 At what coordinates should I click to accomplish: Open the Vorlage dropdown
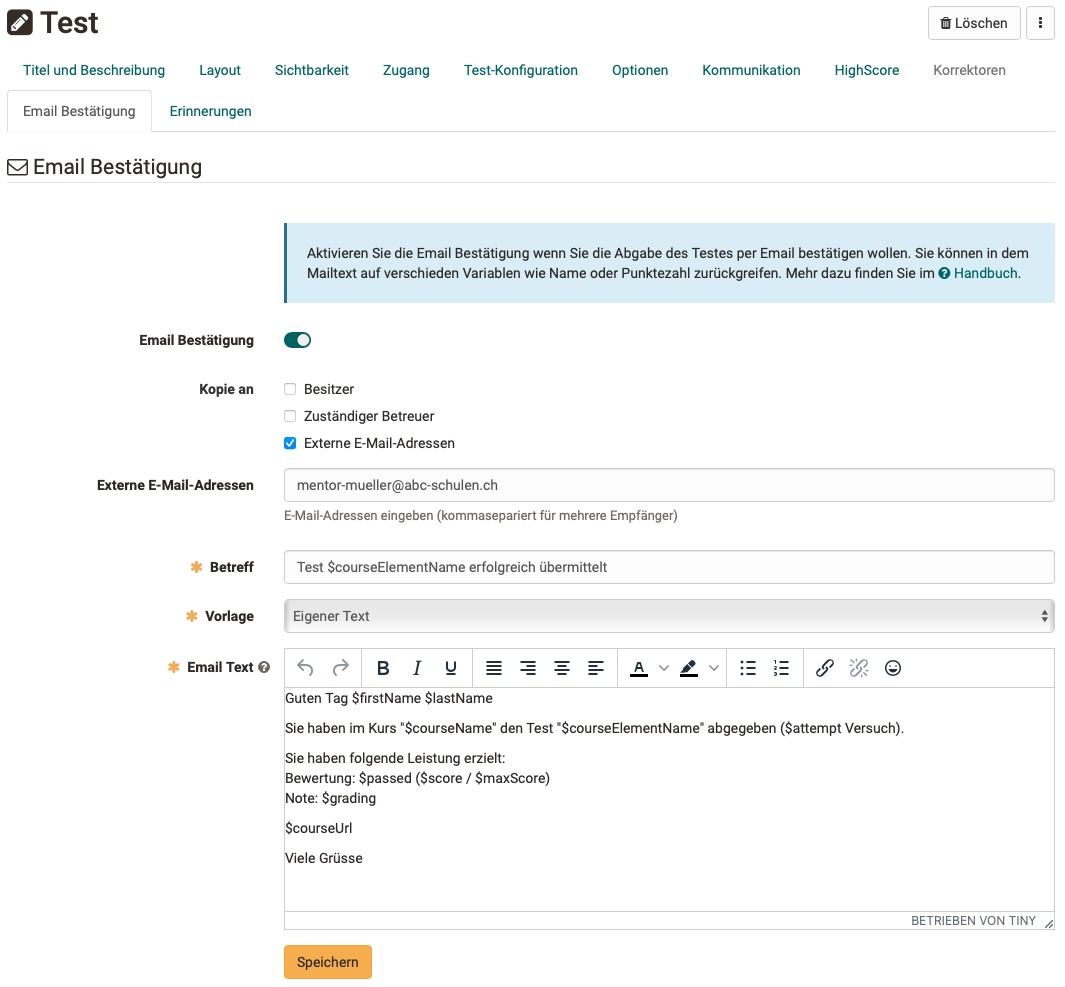point(669,616)
